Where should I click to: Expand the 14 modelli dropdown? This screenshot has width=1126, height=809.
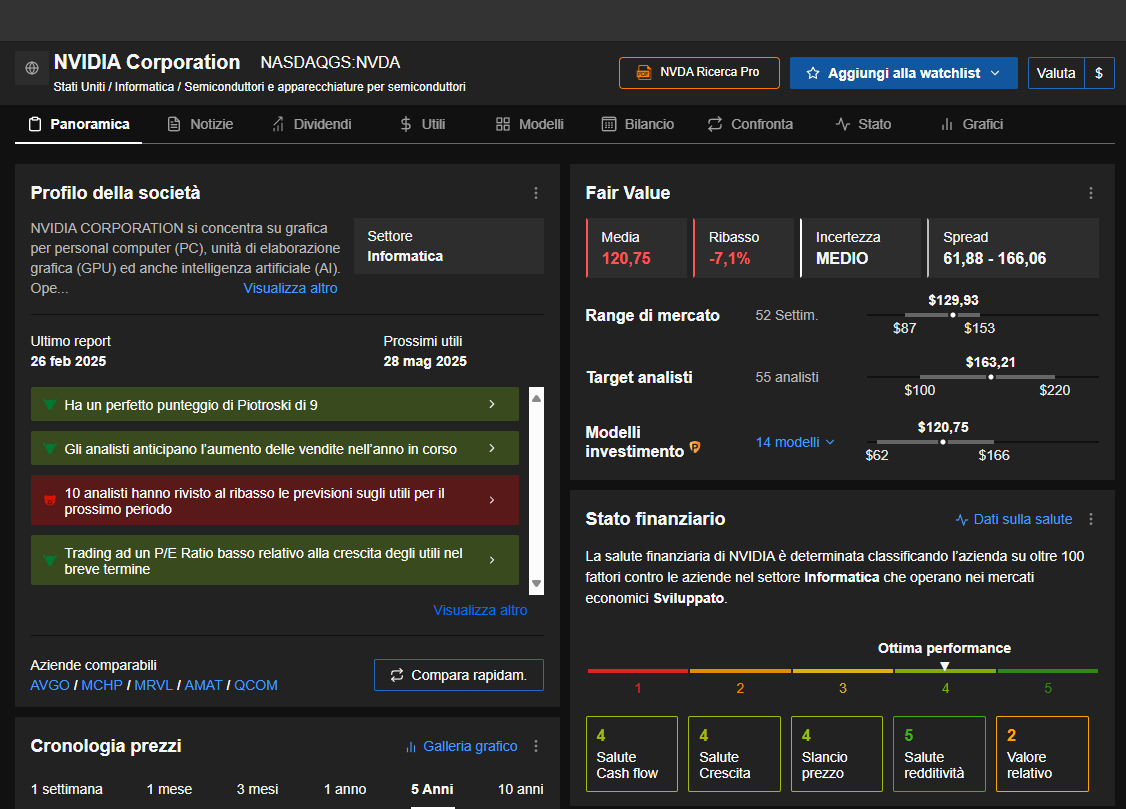pyautogui.click(x=795, y=442)
